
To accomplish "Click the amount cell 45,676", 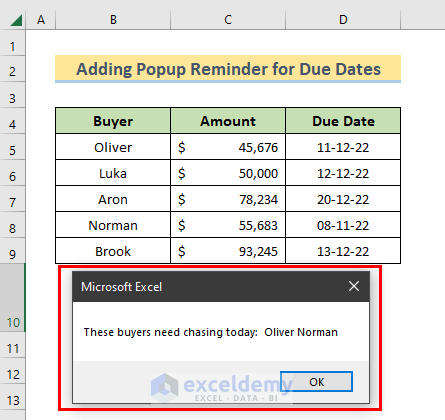I will (x=228, y=147).
